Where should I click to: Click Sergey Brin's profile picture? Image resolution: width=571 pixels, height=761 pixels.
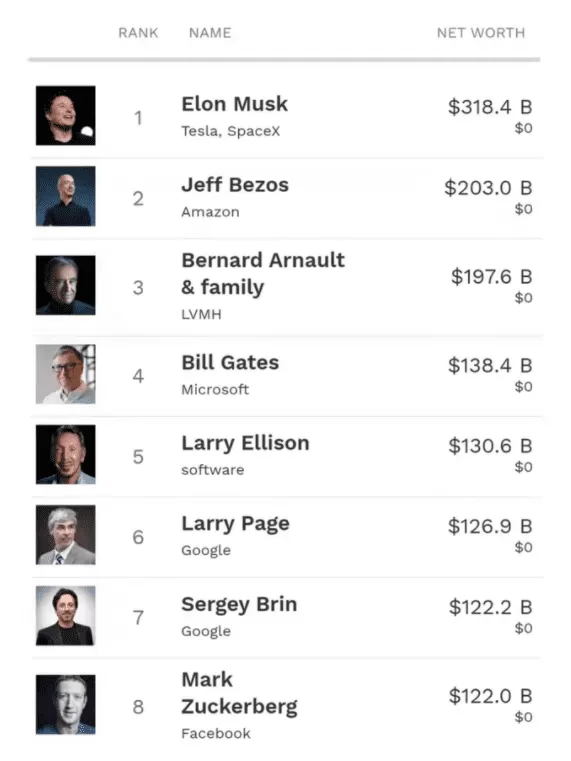tap(65, 615)
